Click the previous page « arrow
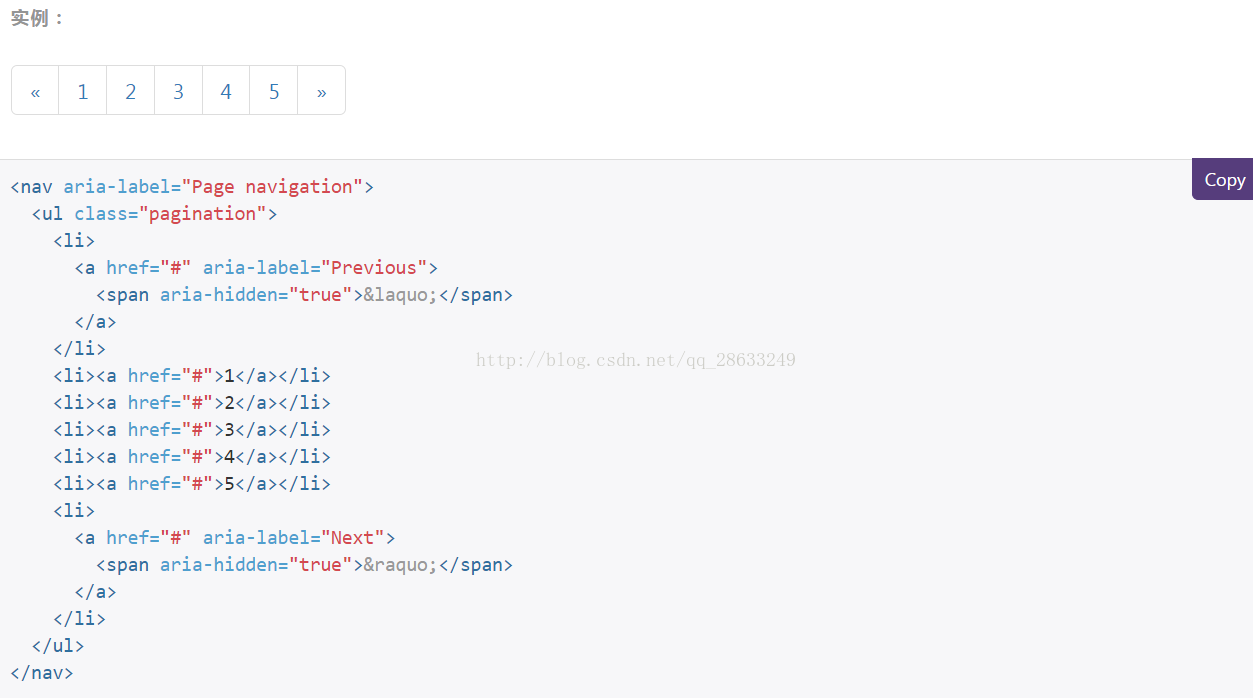 point(35,91)
